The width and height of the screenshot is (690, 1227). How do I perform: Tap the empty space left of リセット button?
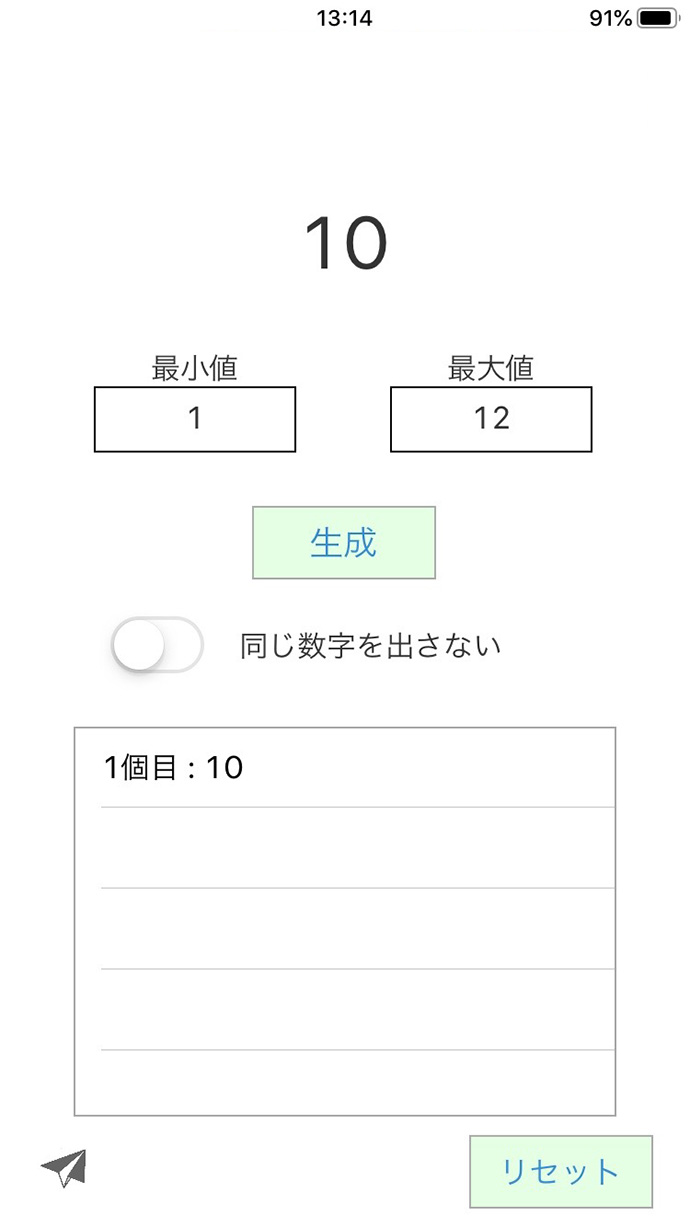(280, 1170)
